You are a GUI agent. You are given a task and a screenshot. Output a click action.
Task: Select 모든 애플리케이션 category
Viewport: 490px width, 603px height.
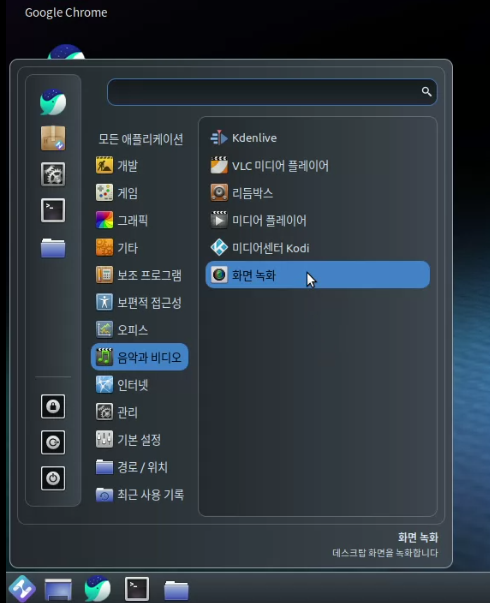tap(140, 138)
